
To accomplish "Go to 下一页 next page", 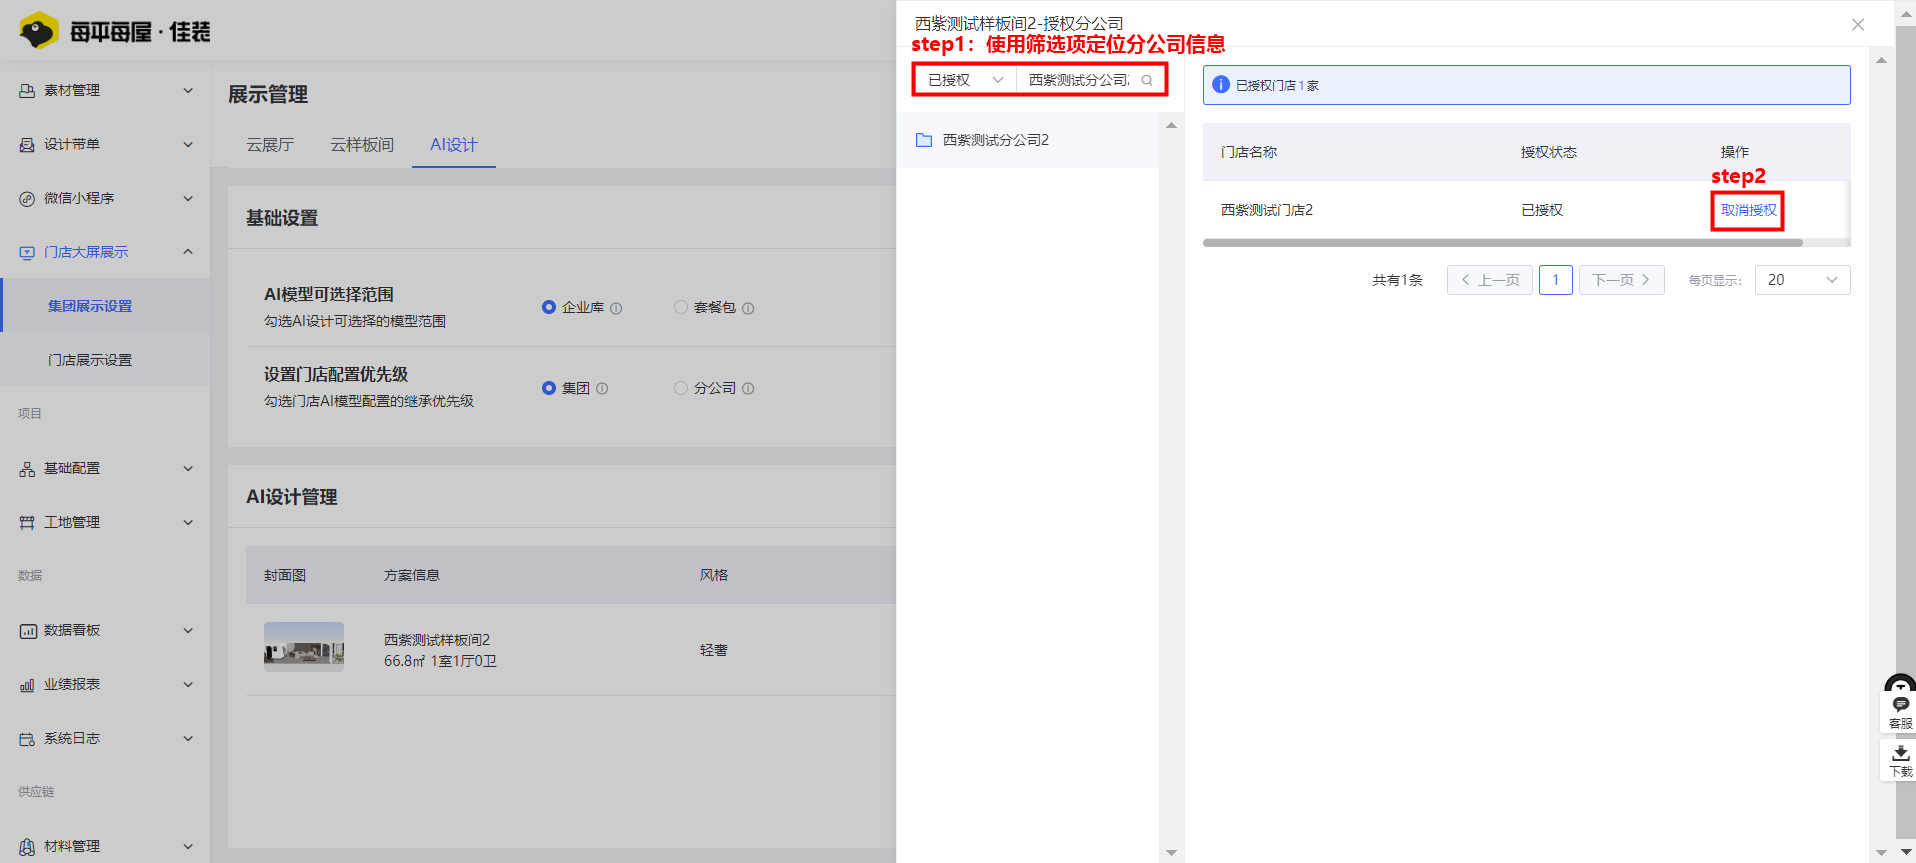I will 1621,280.
